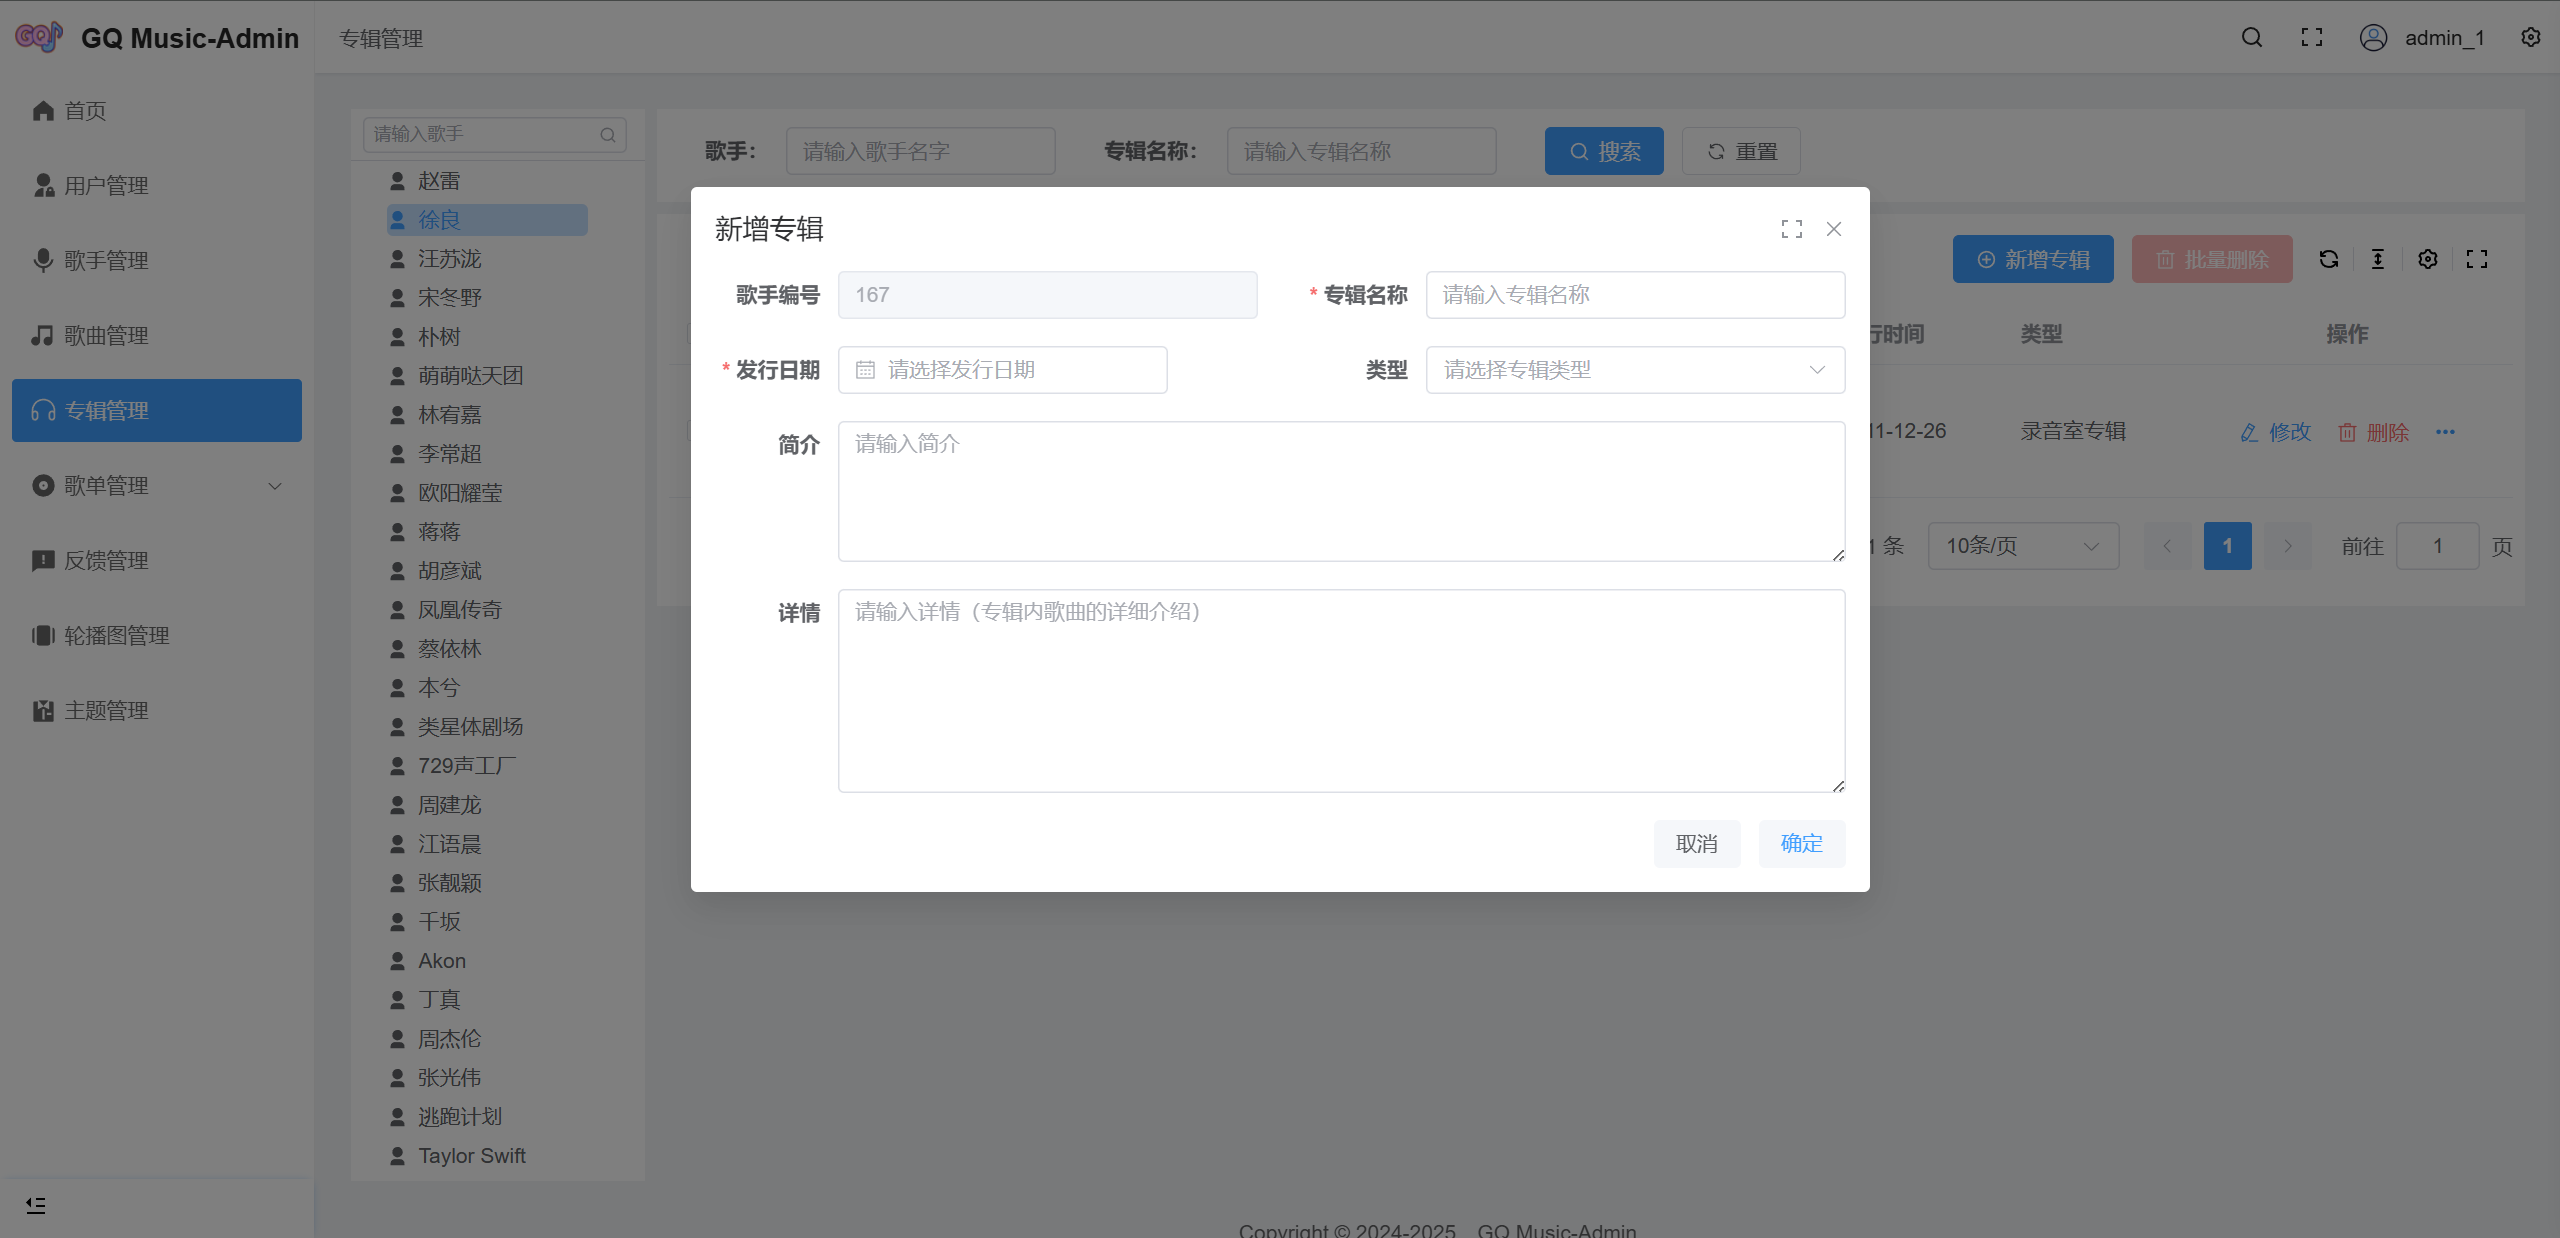This screenshot has width=2560, height=1238.
Task: Click the table density height icon
Action: tap(2377, 260)
